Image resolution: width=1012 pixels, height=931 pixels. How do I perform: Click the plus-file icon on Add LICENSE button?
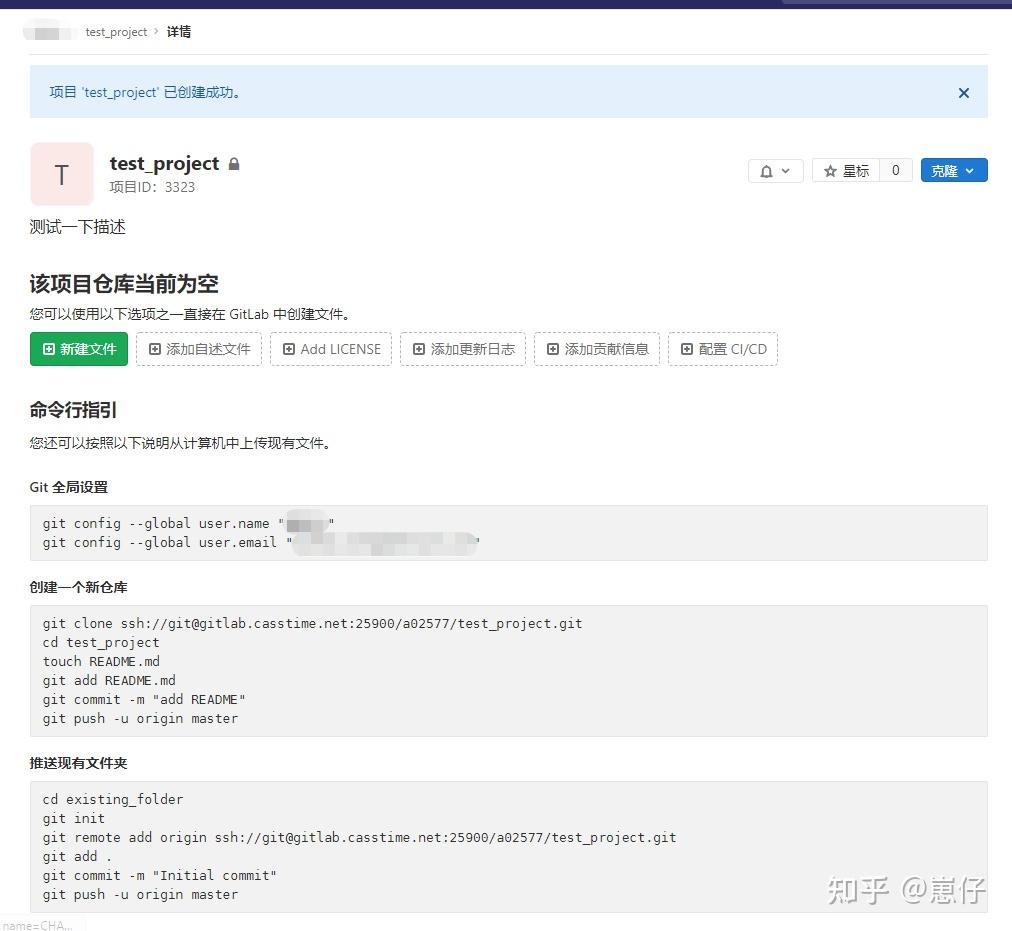[x=287, y=349]
